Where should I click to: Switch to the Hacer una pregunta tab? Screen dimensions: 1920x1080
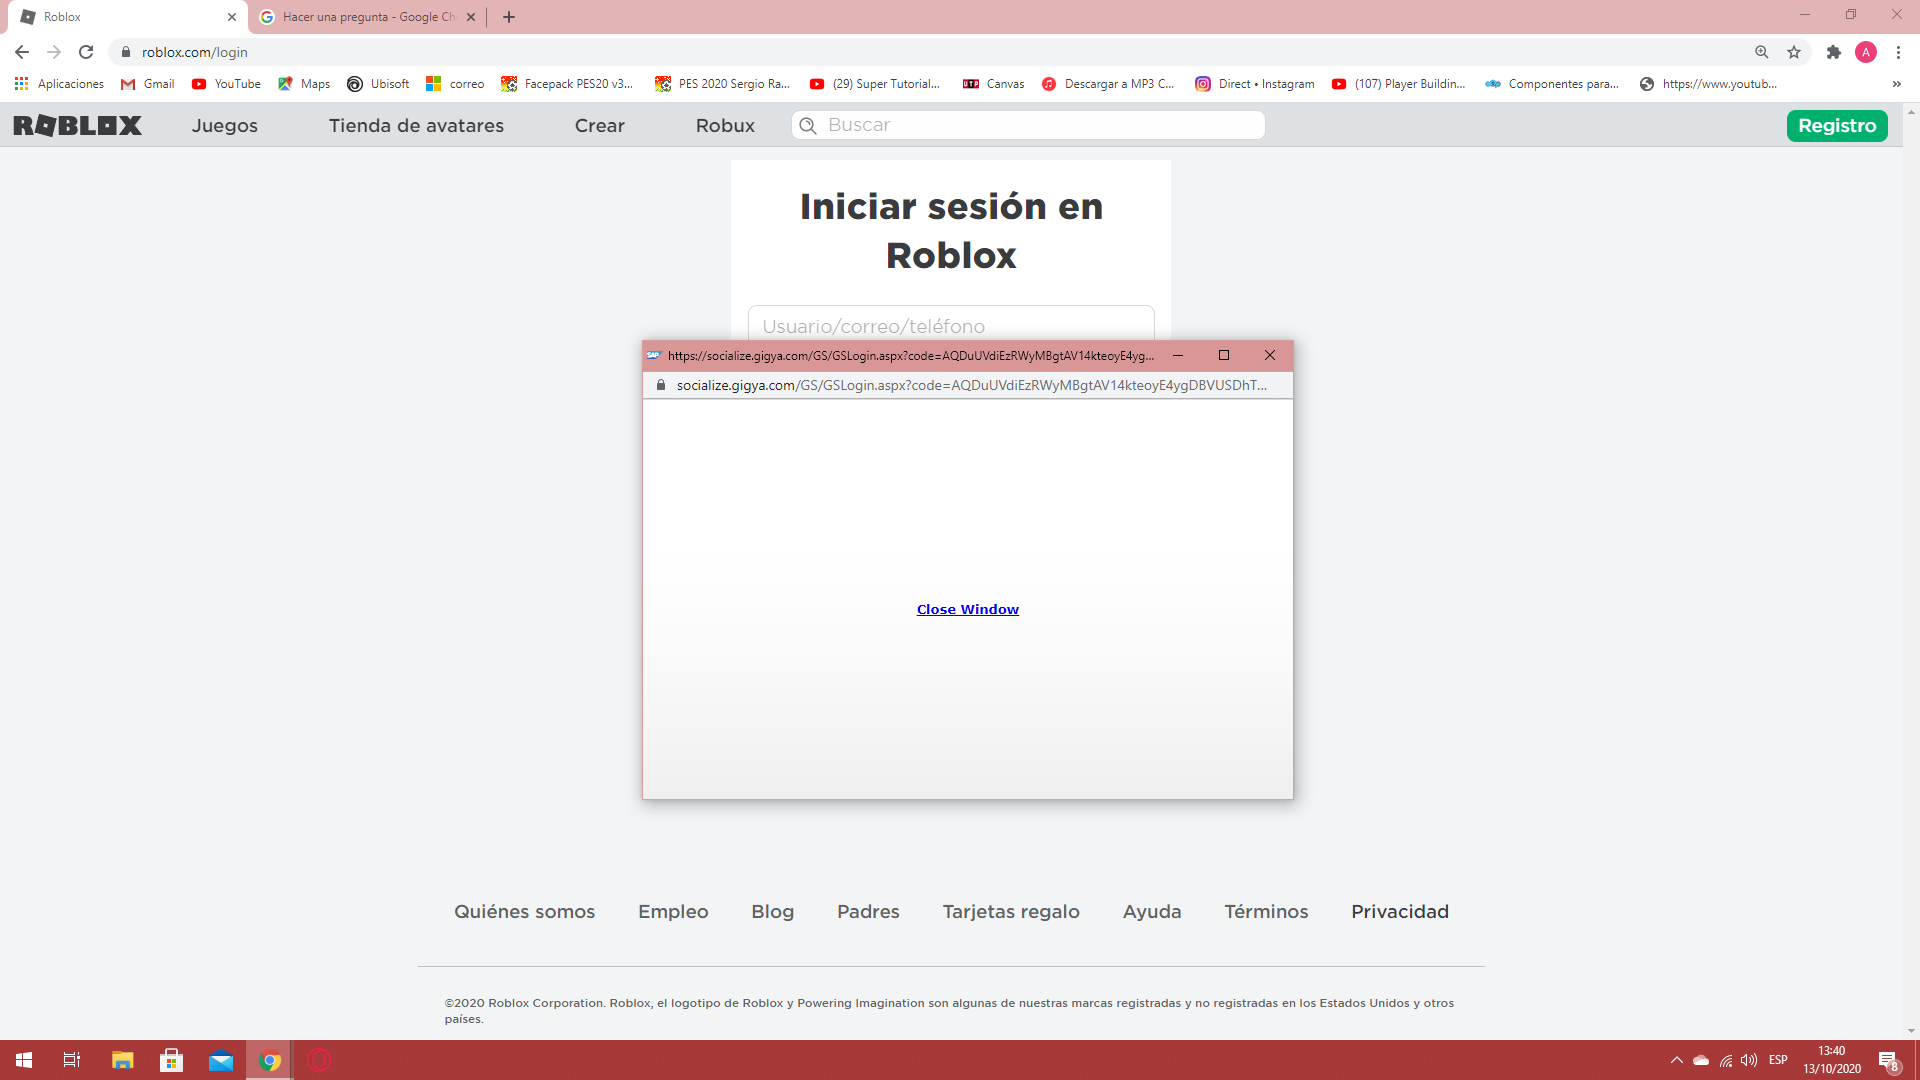tap(368, 17)
